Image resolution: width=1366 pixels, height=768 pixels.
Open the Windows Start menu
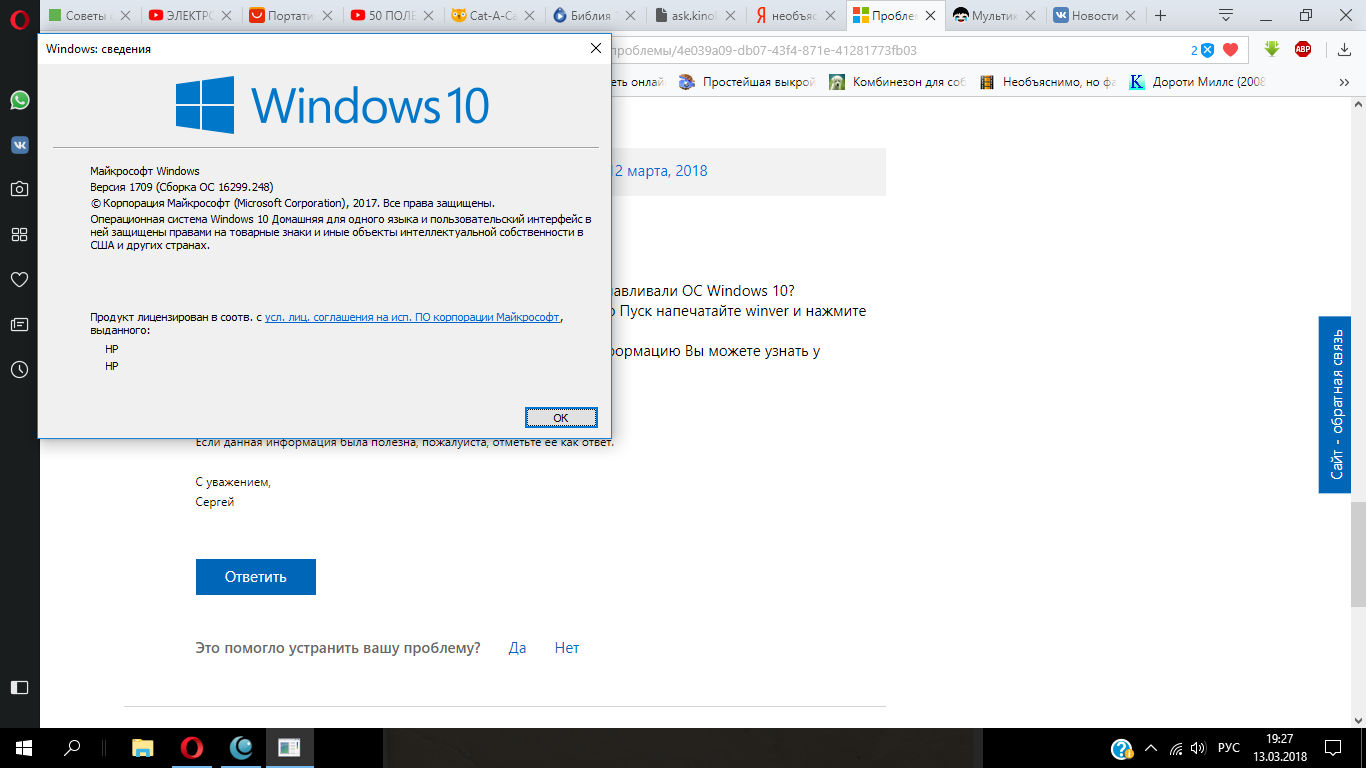(x=24, y=747)
